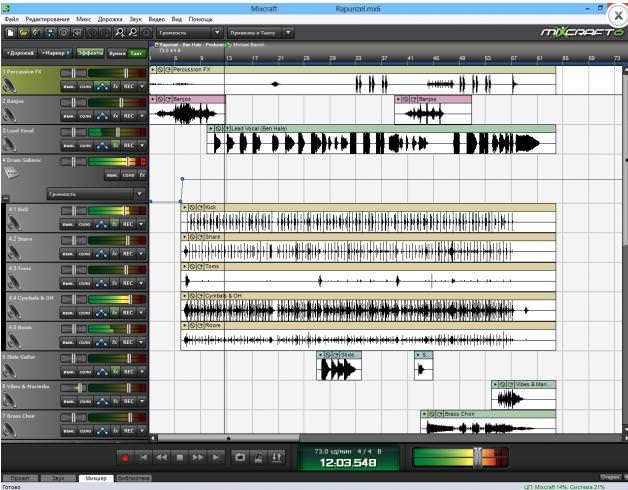Click the Add Sound File toolbar icon

pyautogui.click(x=37, y=33)
